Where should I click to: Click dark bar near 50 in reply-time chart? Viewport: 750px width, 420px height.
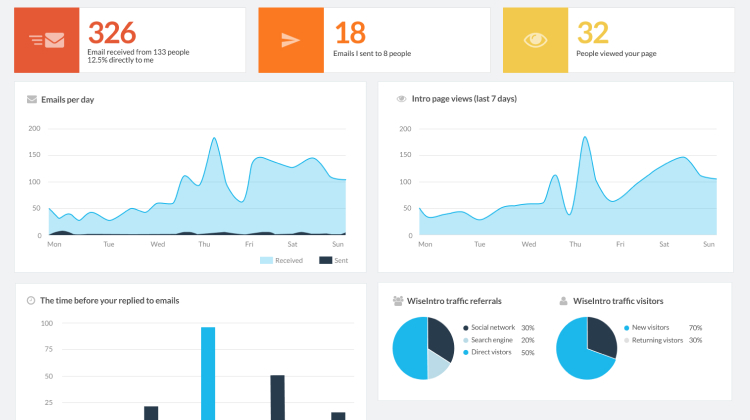277,398
